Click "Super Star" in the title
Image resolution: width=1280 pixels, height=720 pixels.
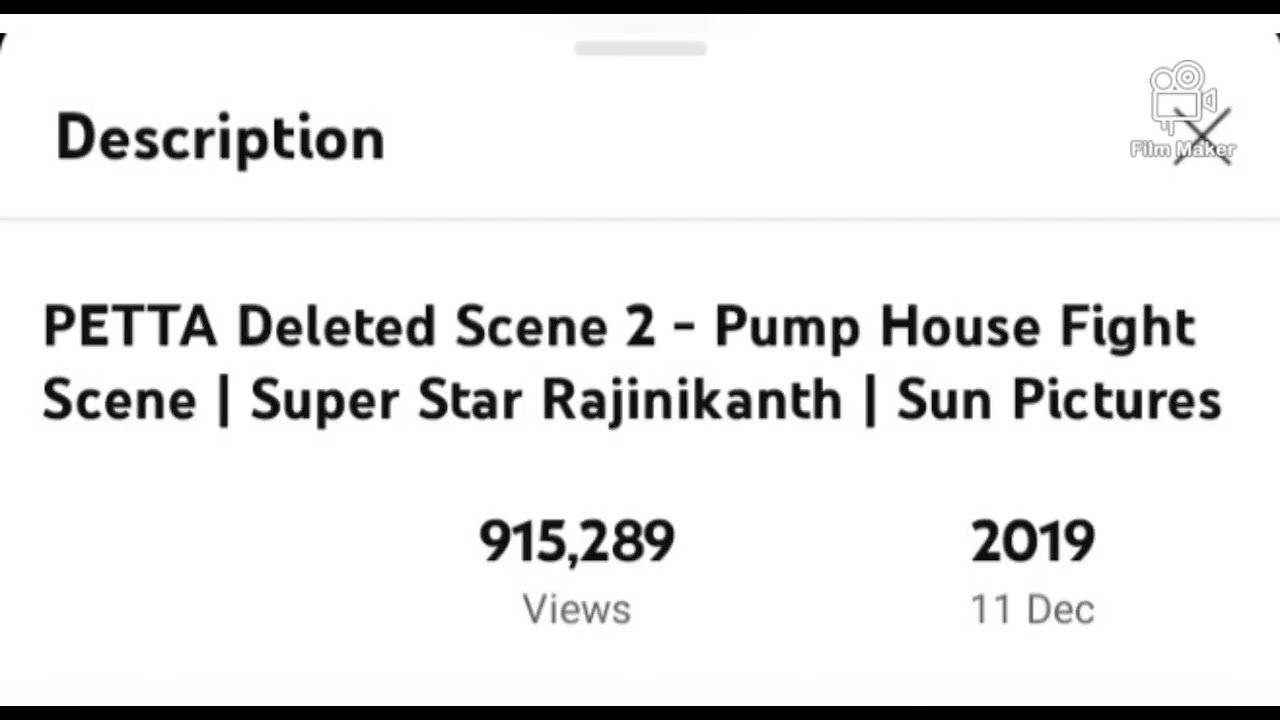coord(387,401)
